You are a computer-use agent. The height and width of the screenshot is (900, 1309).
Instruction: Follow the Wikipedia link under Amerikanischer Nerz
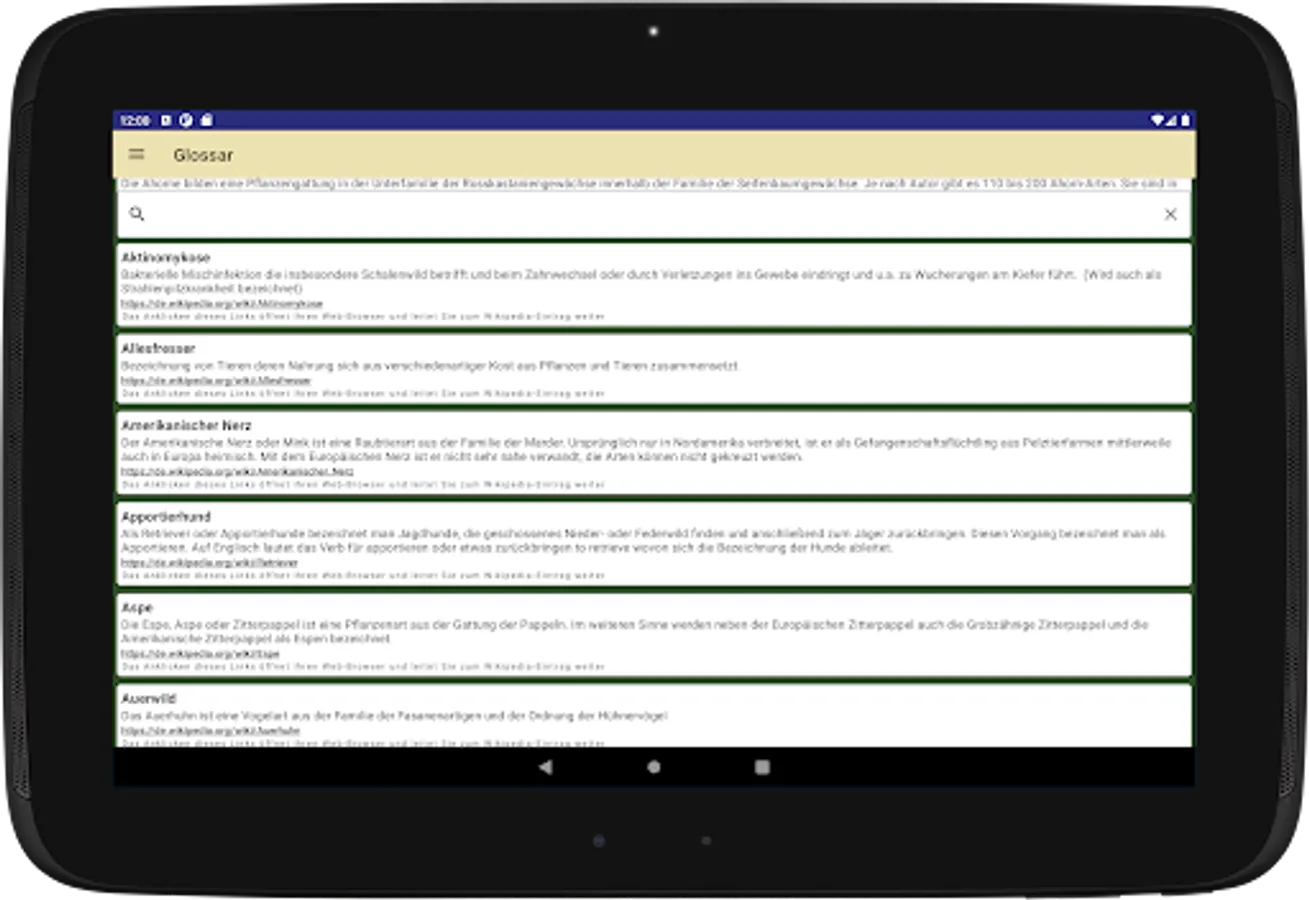[238, 471]
